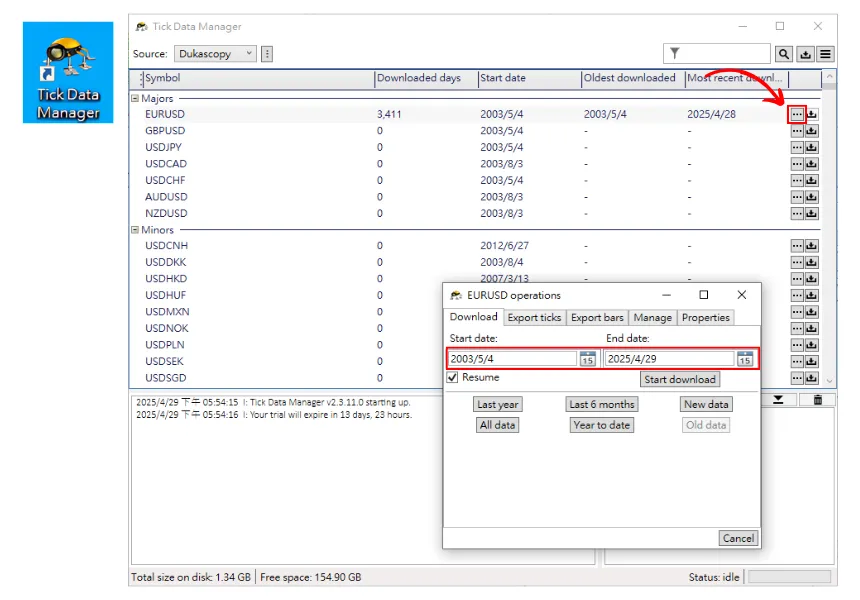This screenshot has width=860, height=600.
Task: Open the hamburger menu icon in toolbar
Action: click(x=825, y=54)
